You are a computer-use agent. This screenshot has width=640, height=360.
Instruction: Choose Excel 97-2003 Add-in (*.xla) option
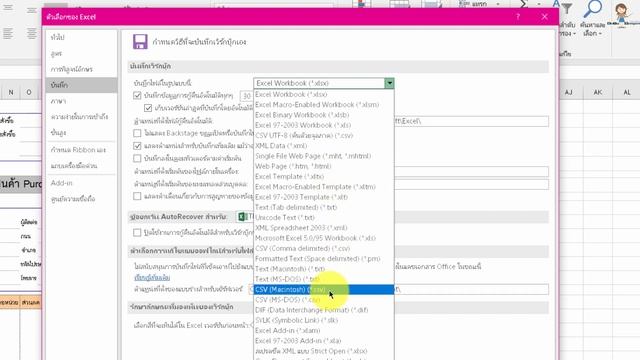click(x=324, y=340)
